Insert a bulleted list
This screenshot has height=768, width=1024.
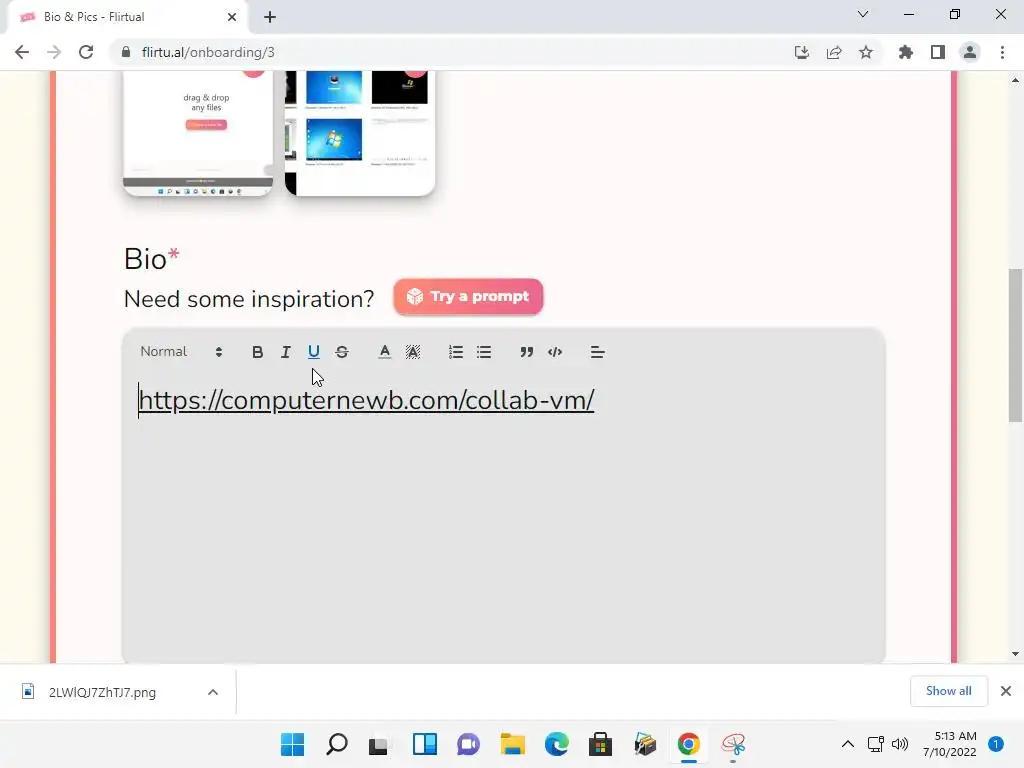click(484, 352)
